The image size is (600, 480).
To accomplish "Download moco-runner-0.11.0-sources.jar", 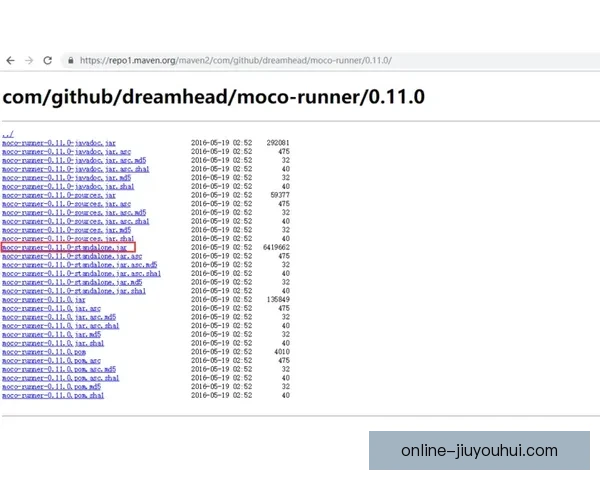I will coord(59,195).
